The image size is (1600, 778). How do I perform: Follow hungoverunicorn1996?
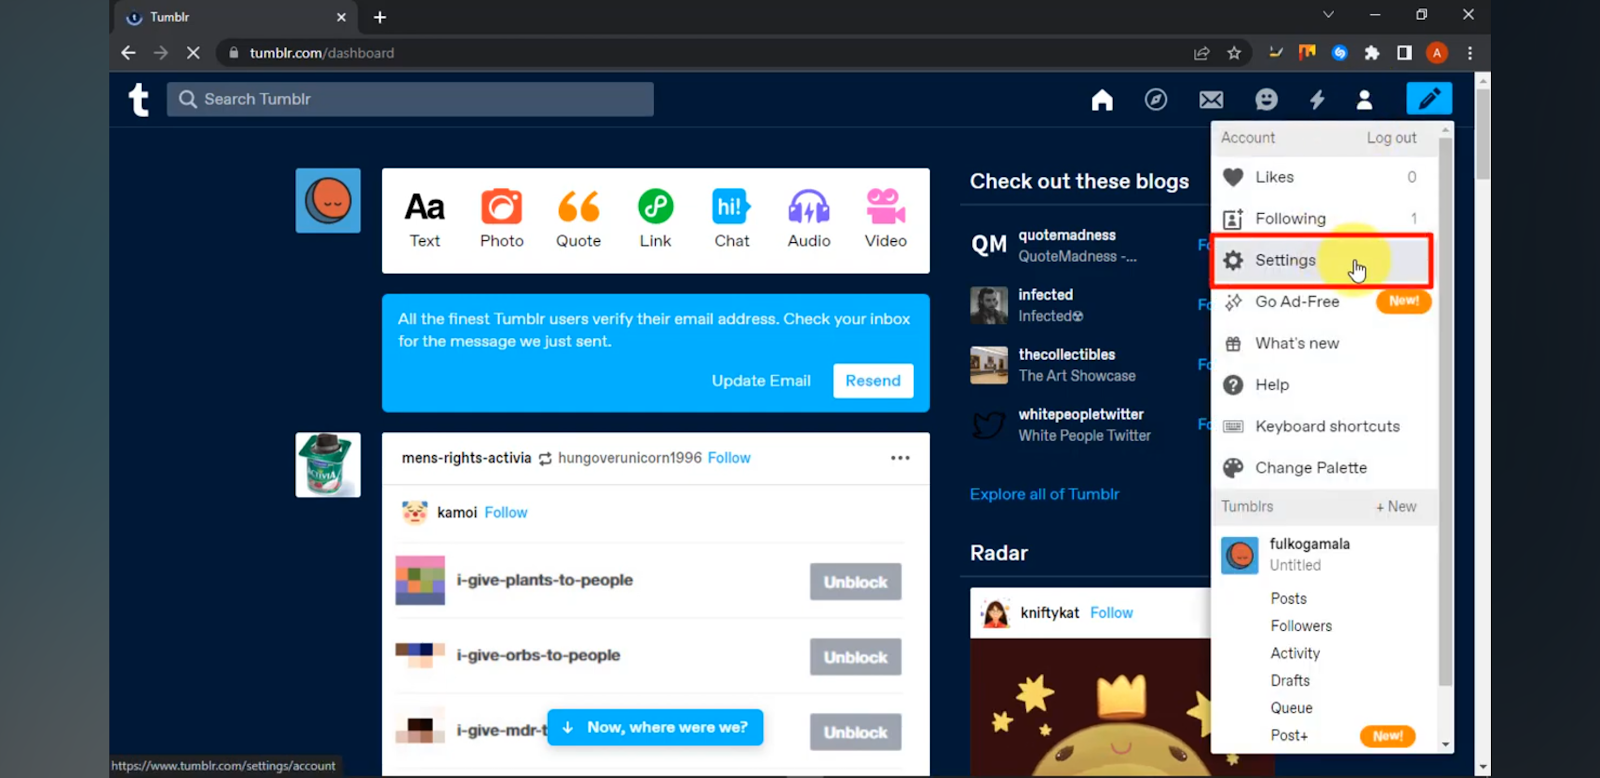729,458
